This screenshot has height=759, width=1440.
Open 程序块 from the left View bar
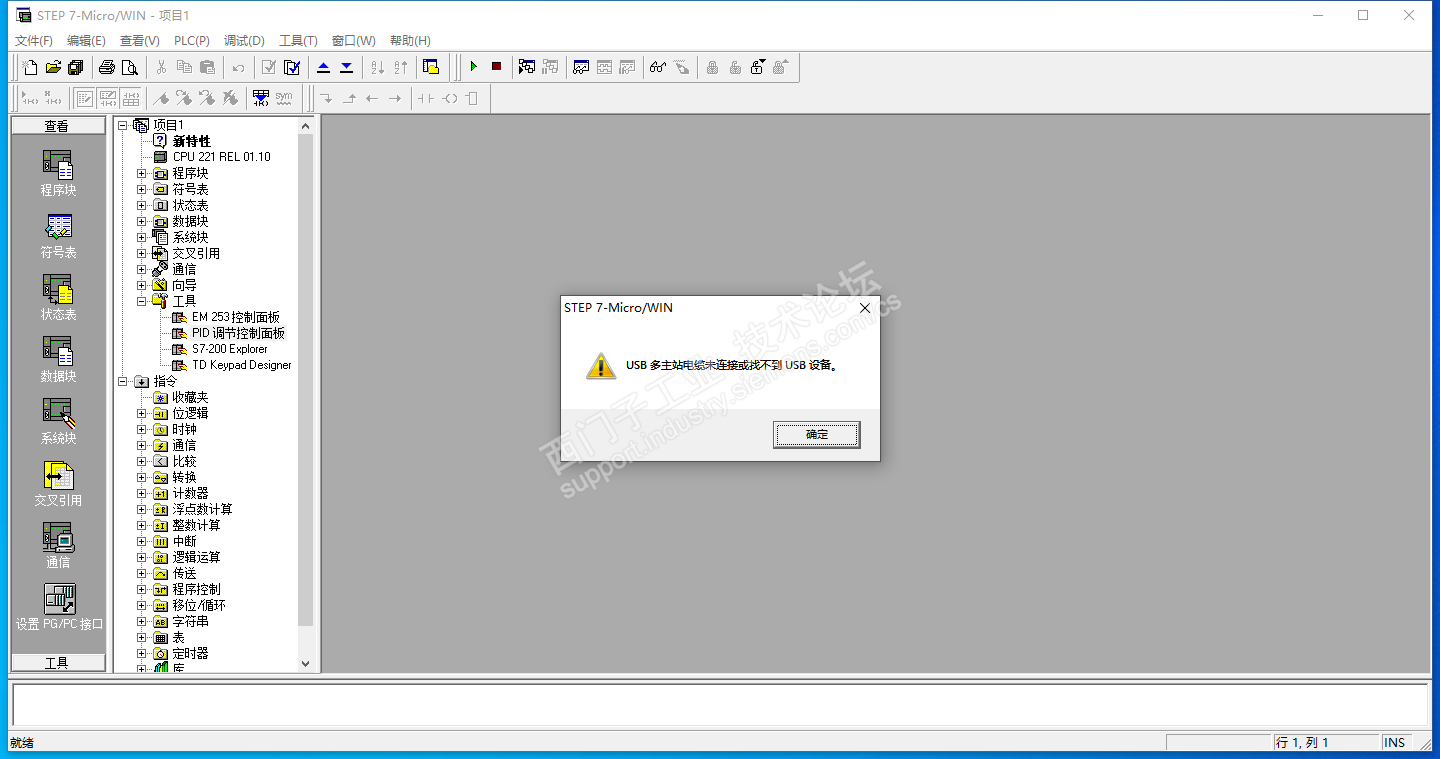coord(58,173)
